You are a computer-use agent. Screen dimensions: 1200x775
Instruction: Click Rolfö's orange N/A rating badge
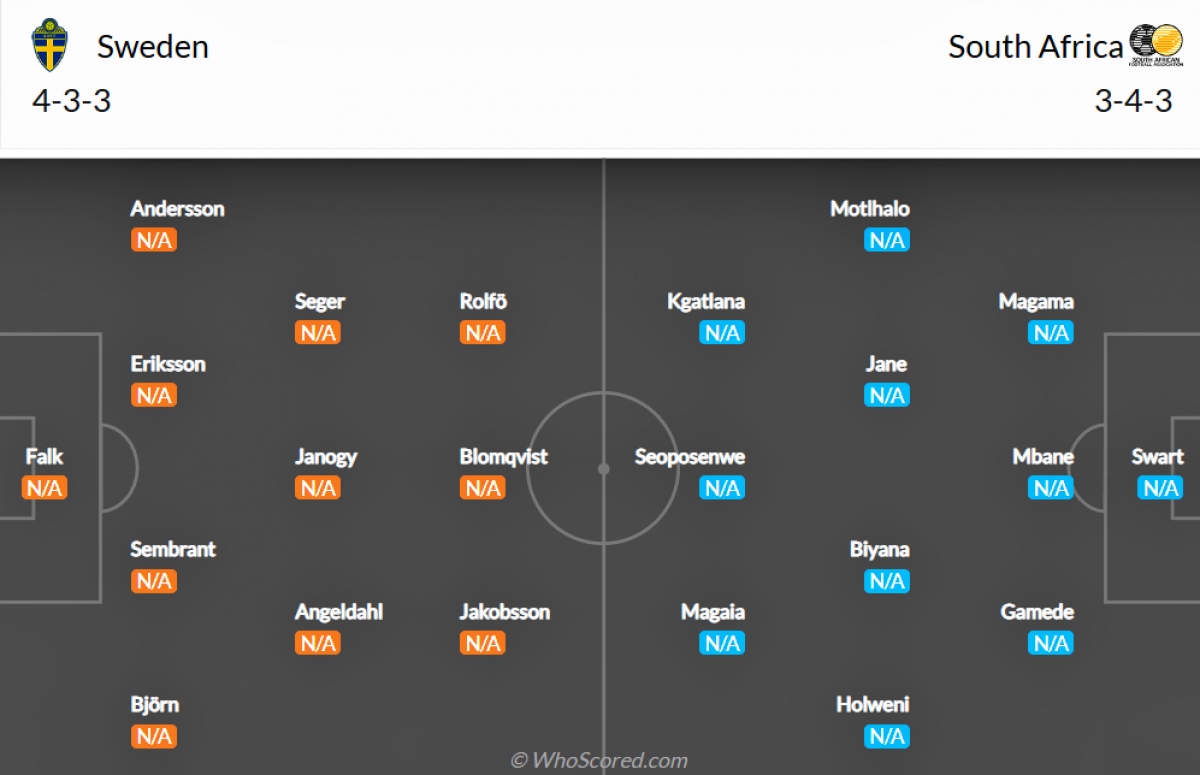483,333
